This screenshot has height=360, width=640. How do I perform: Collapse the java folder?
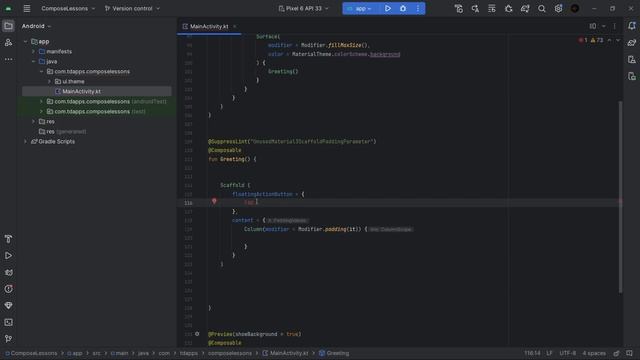coord(33,61)
